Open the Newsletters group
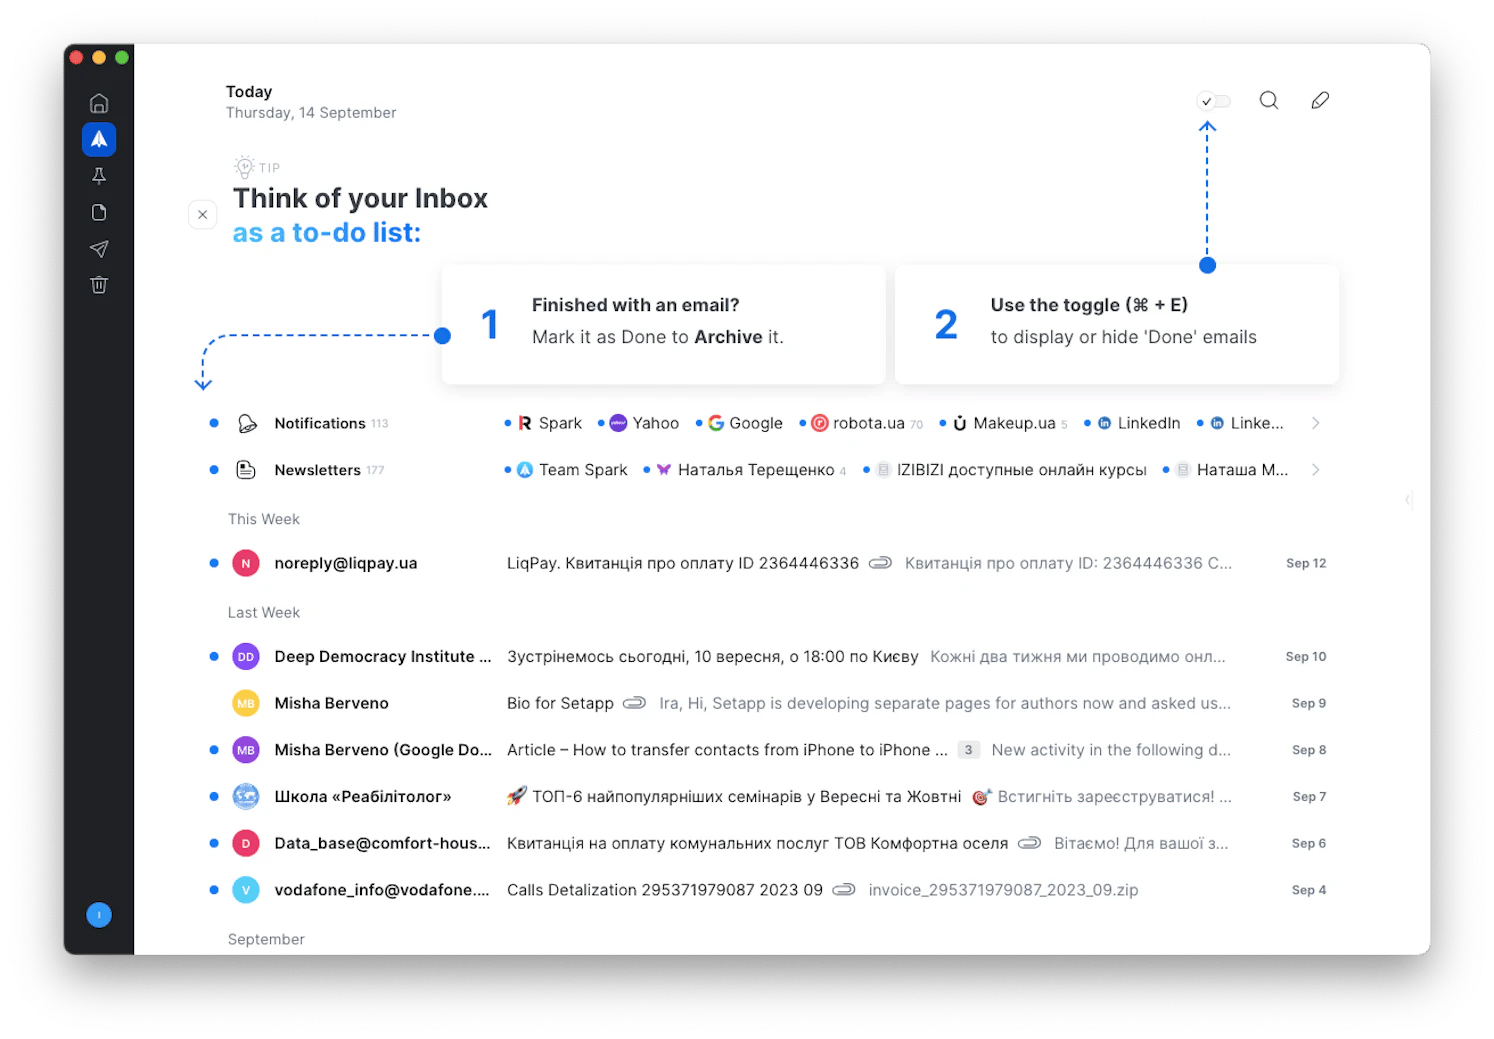 click(317, 470)
